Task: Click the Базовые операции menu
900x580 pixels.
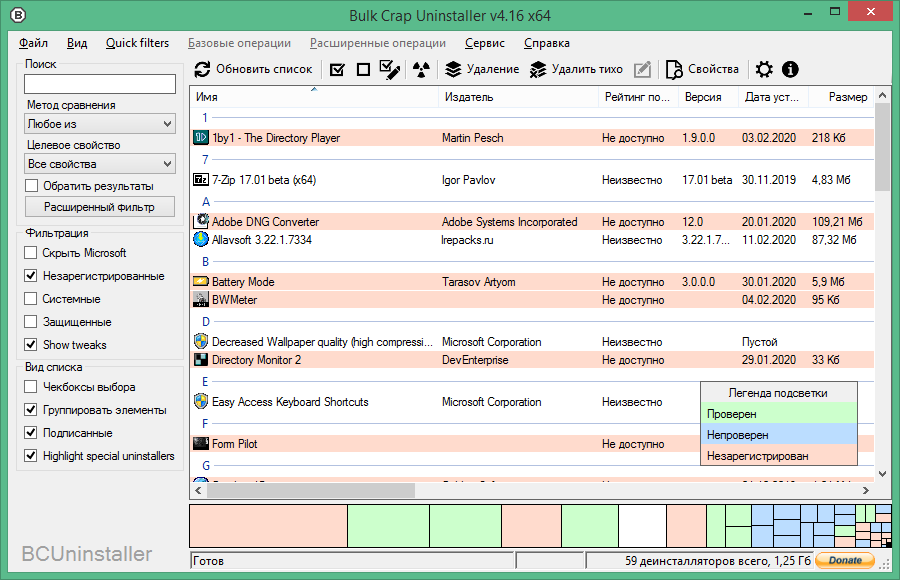Action: pyautogui.click(x=239, y=43)
